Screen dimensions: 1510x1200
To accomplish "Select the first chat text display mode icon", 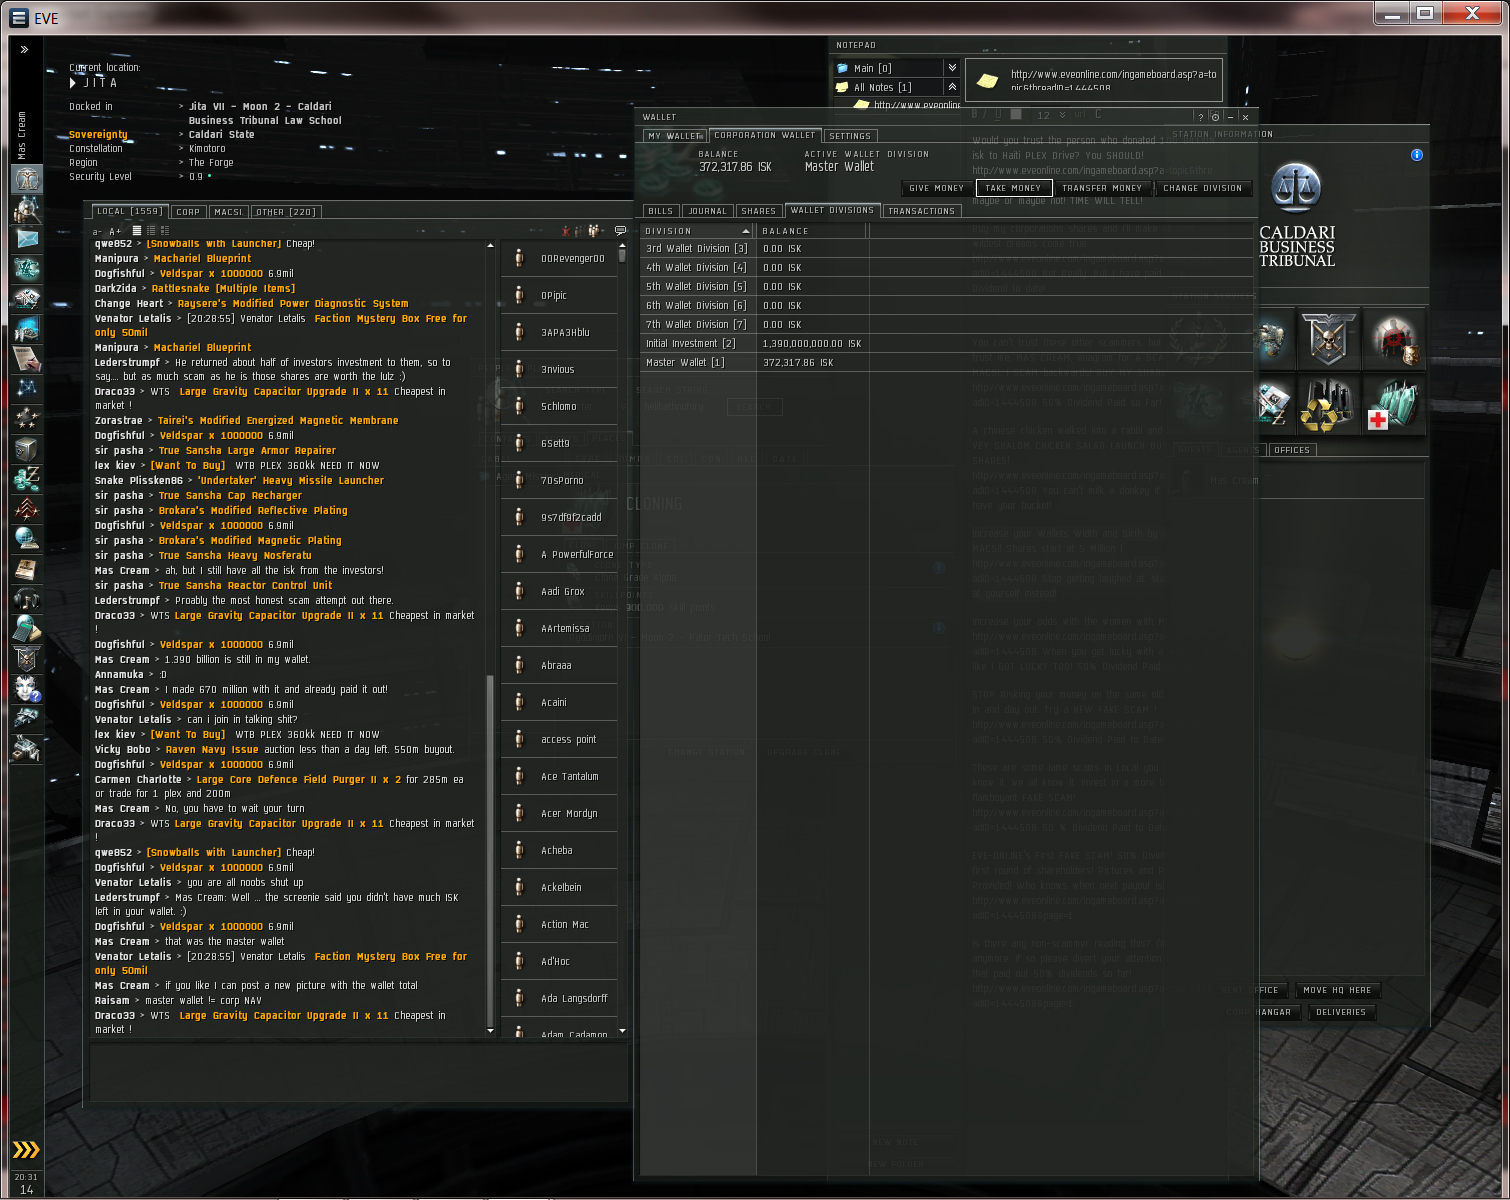I will (137, 231).
